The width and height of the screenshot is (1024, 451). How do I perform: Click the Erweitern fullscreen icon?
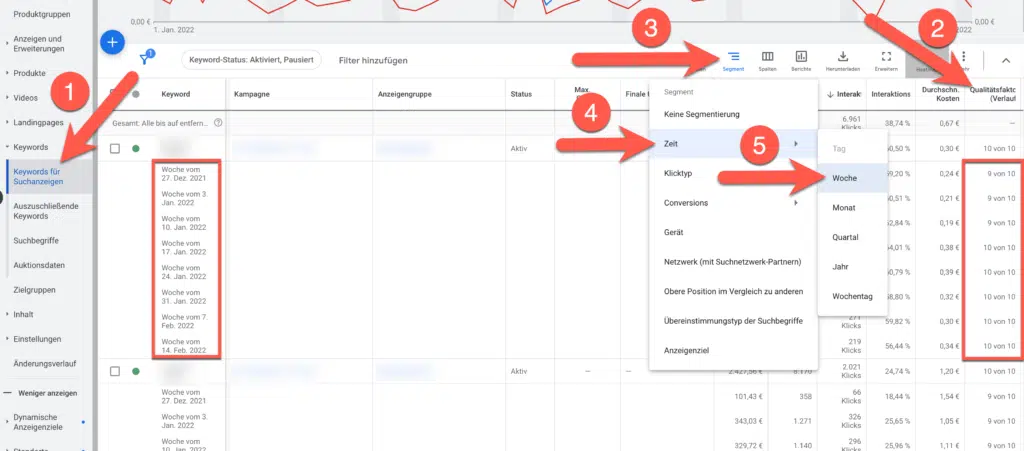[886, 60]
